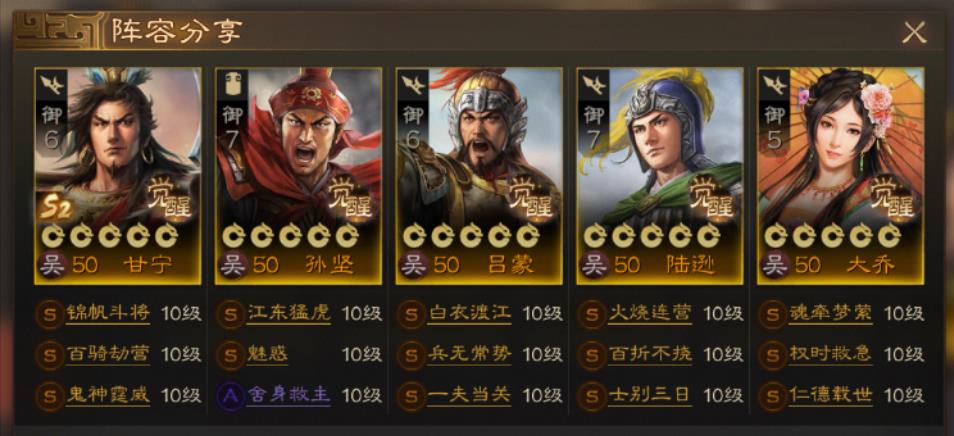This screenshot has width=954, height=436.
Task: View the 火烧连营 skill details
Action: tap(650, 314)
